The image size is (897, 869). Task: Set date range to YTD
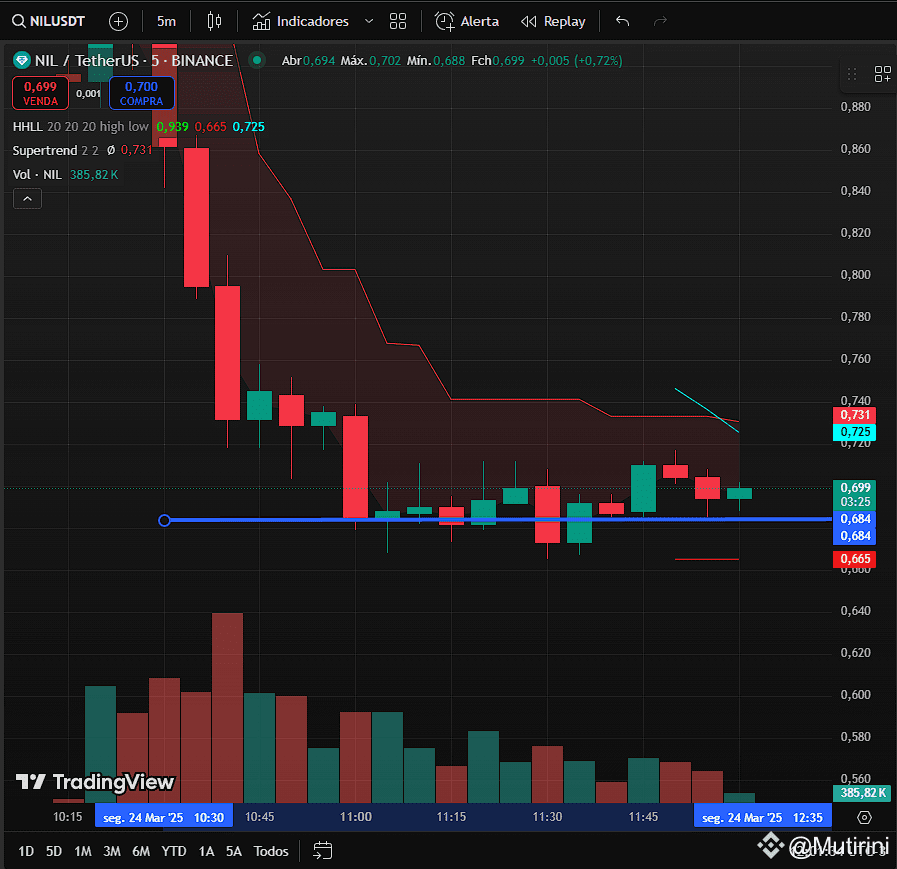174,851
